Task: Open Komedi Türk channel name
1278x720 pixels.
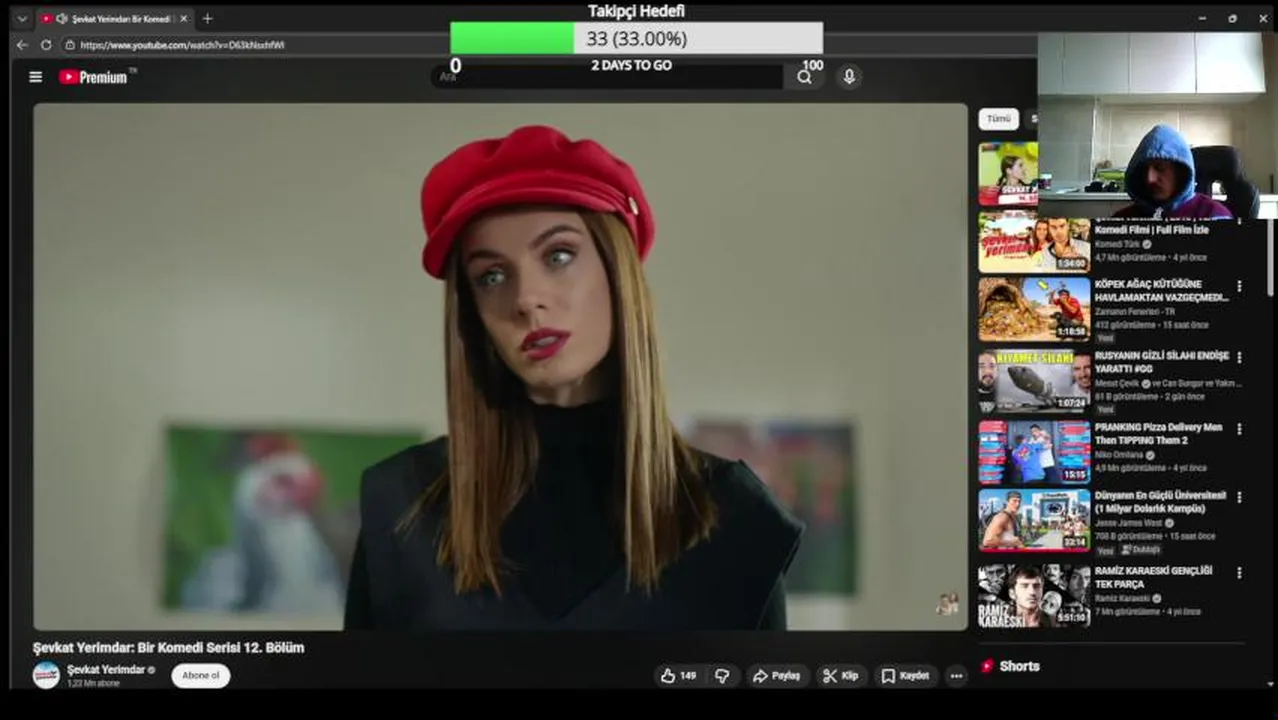Action: pyautogui.click(x=1118, y=244)
